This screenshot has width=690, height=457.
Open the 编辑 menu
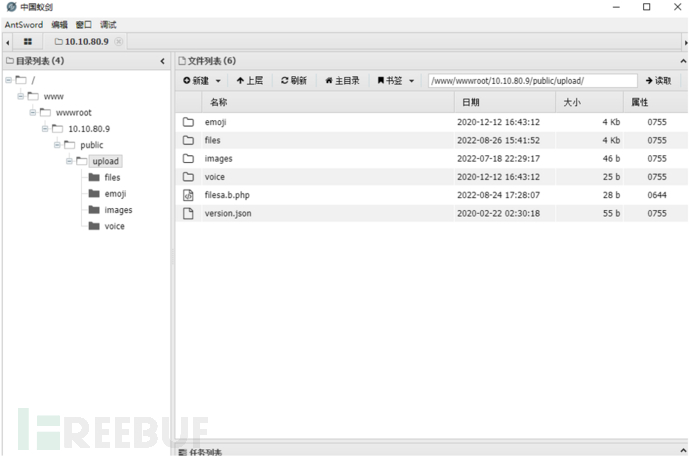[x=59, y=25]
